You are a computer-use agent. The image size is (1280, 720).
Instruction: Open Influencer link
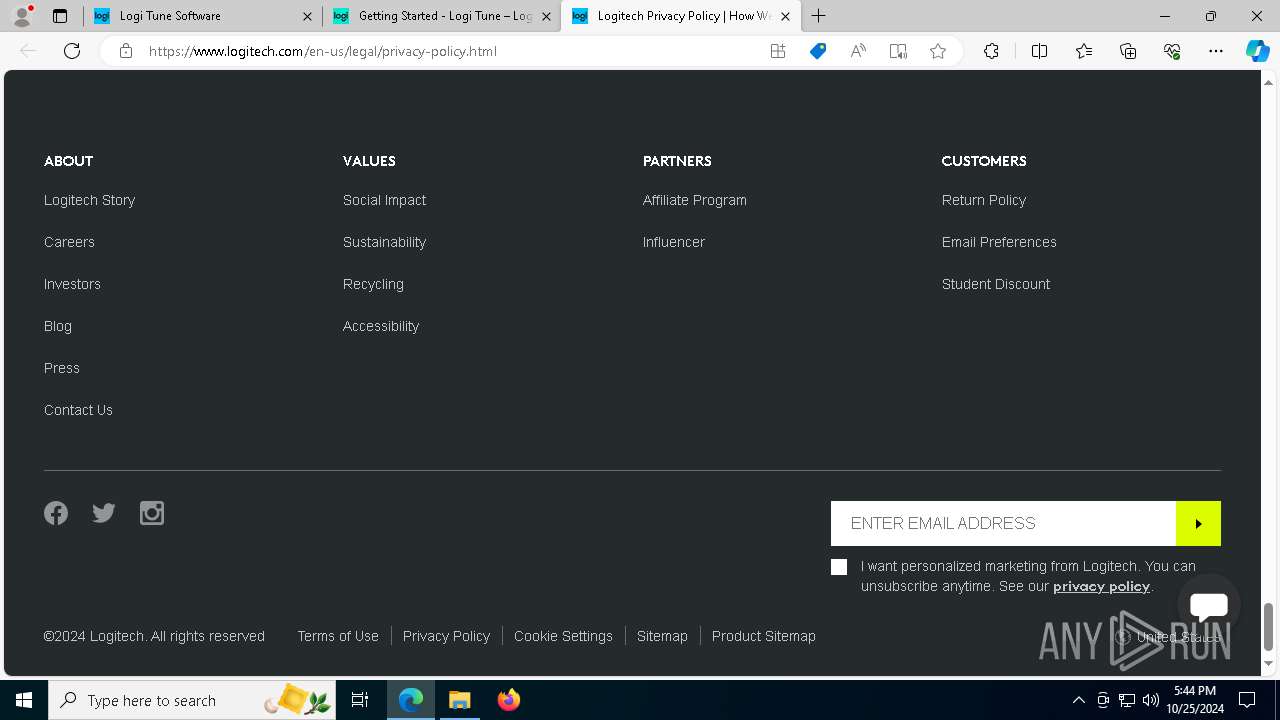click(674, 242)
